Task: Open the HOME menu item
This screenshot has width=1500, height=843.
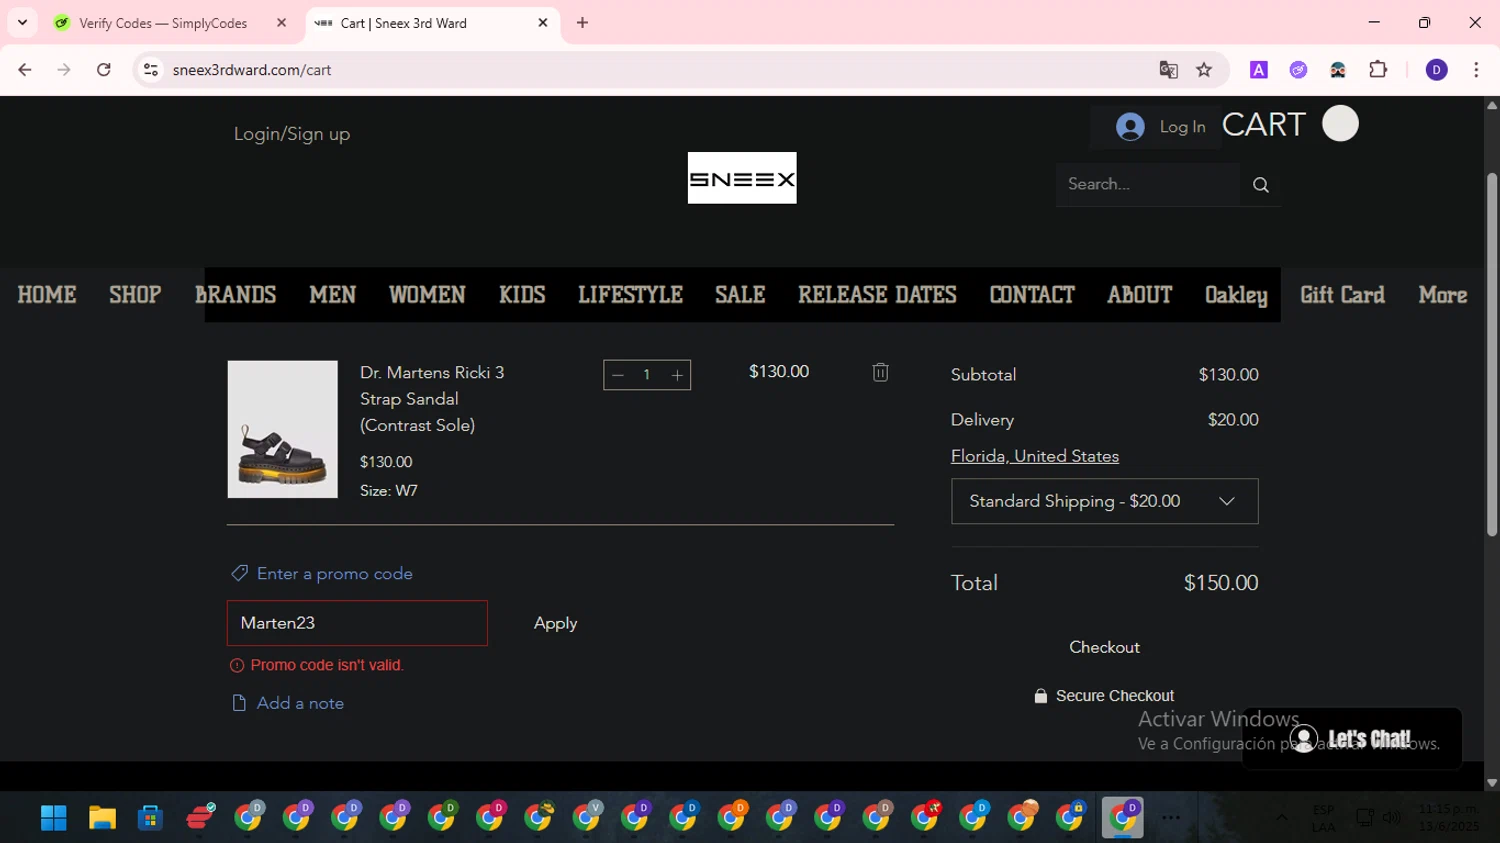Action: point(47,295)
